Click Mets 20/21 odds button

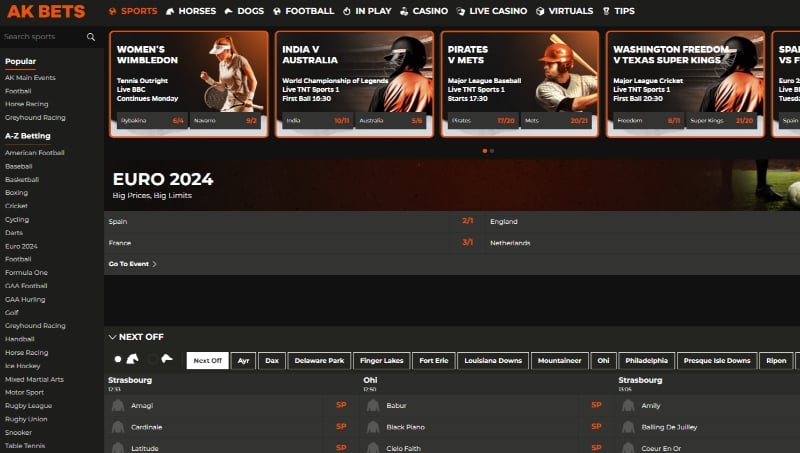(556, 121)
